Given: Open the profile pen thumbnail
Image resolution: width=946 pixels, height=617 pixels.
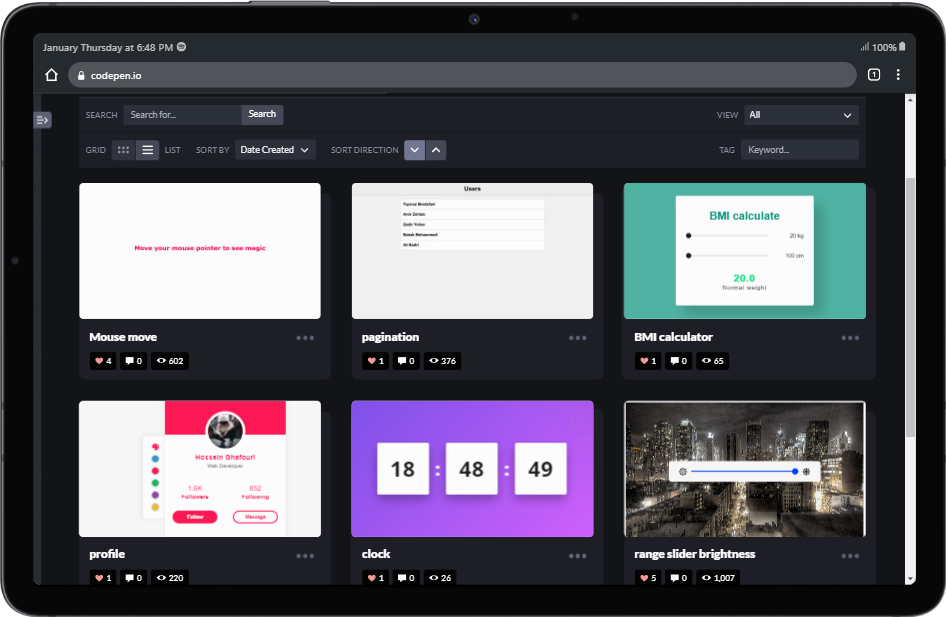Looking at the screenshot, I should 200,469.
